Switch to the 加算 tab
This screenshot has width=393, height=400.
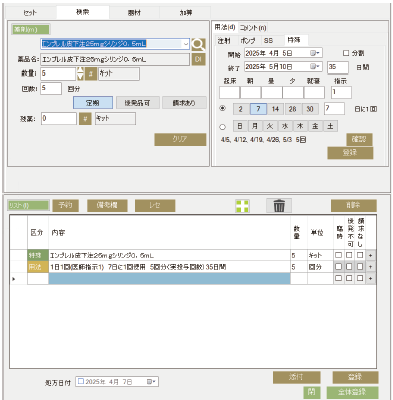click(x=185, y=13)
